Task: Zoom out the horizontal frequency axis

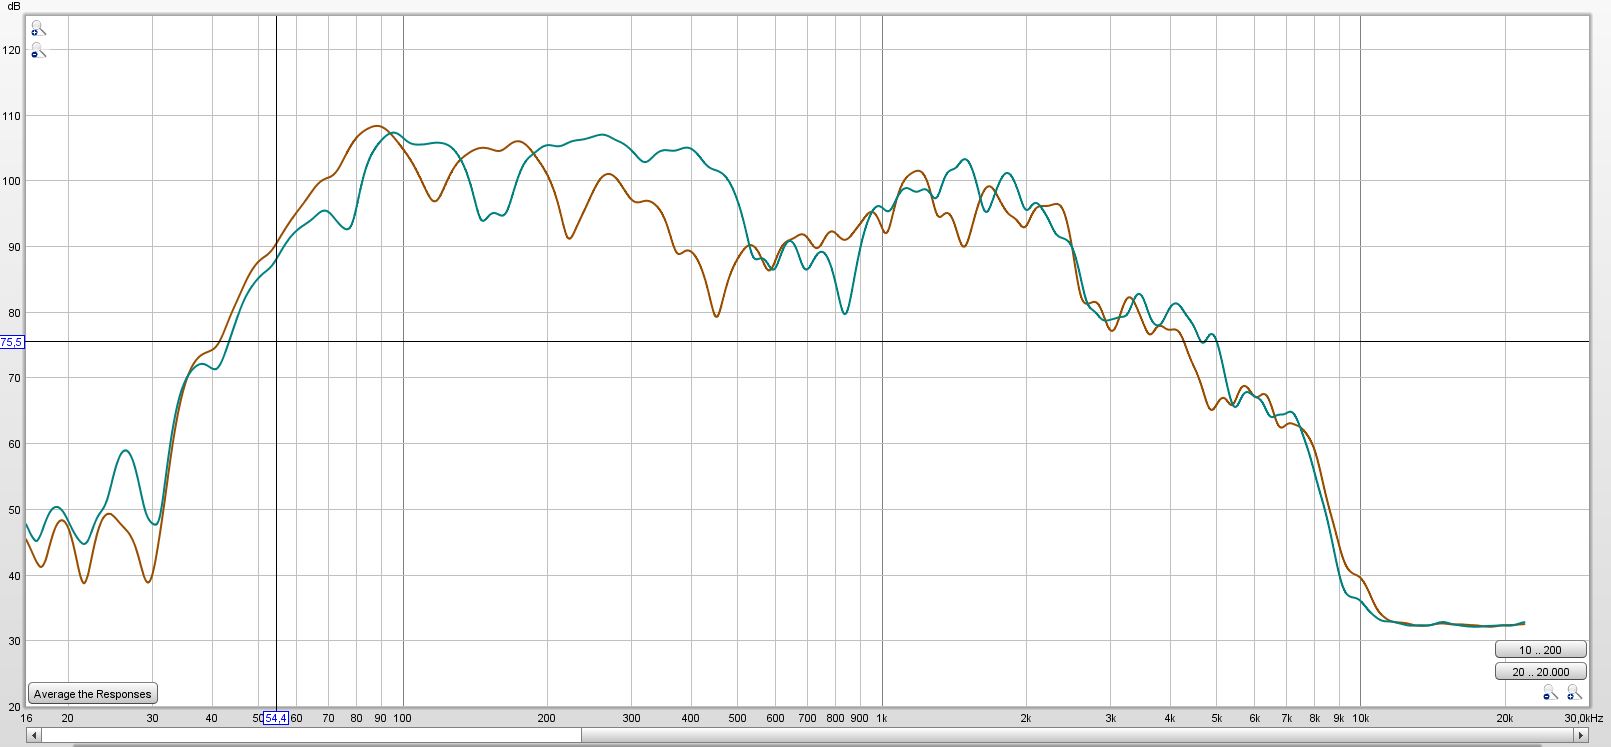Action: (1549, 693)
